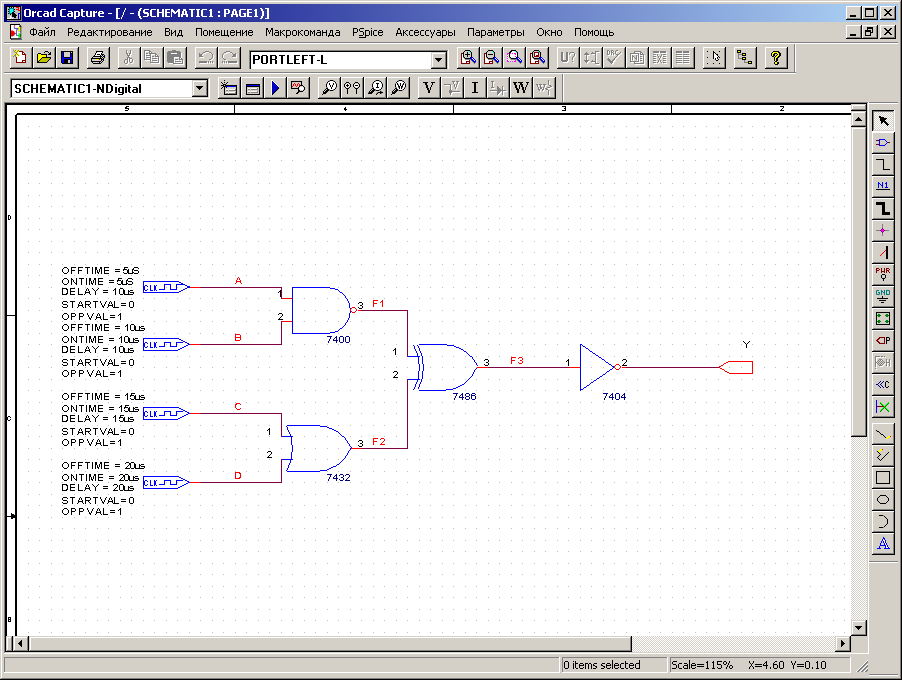The height and width of the screenshot is (680, 902).
Task: Choose Place Hierarchical Port tool
Action: (883, 340)
